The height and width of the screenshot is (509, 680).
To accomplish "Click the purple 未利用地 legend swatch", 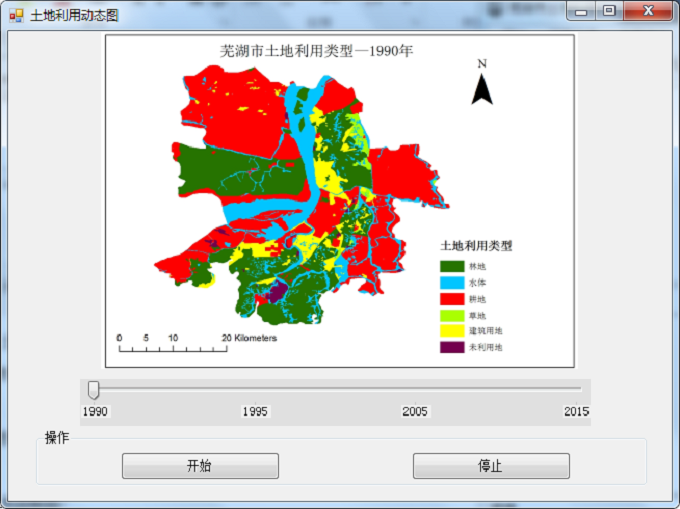I will pyautogui.click(x=452, y=347).
